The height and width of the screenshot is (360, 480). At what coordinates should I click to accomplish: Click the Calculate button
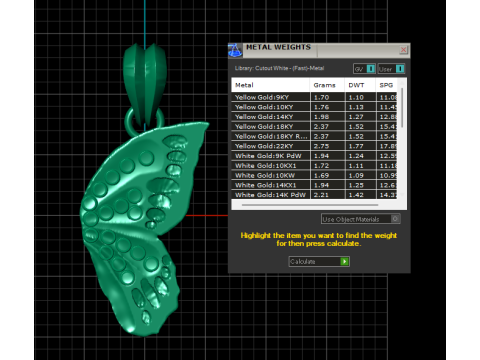point(319,261)
